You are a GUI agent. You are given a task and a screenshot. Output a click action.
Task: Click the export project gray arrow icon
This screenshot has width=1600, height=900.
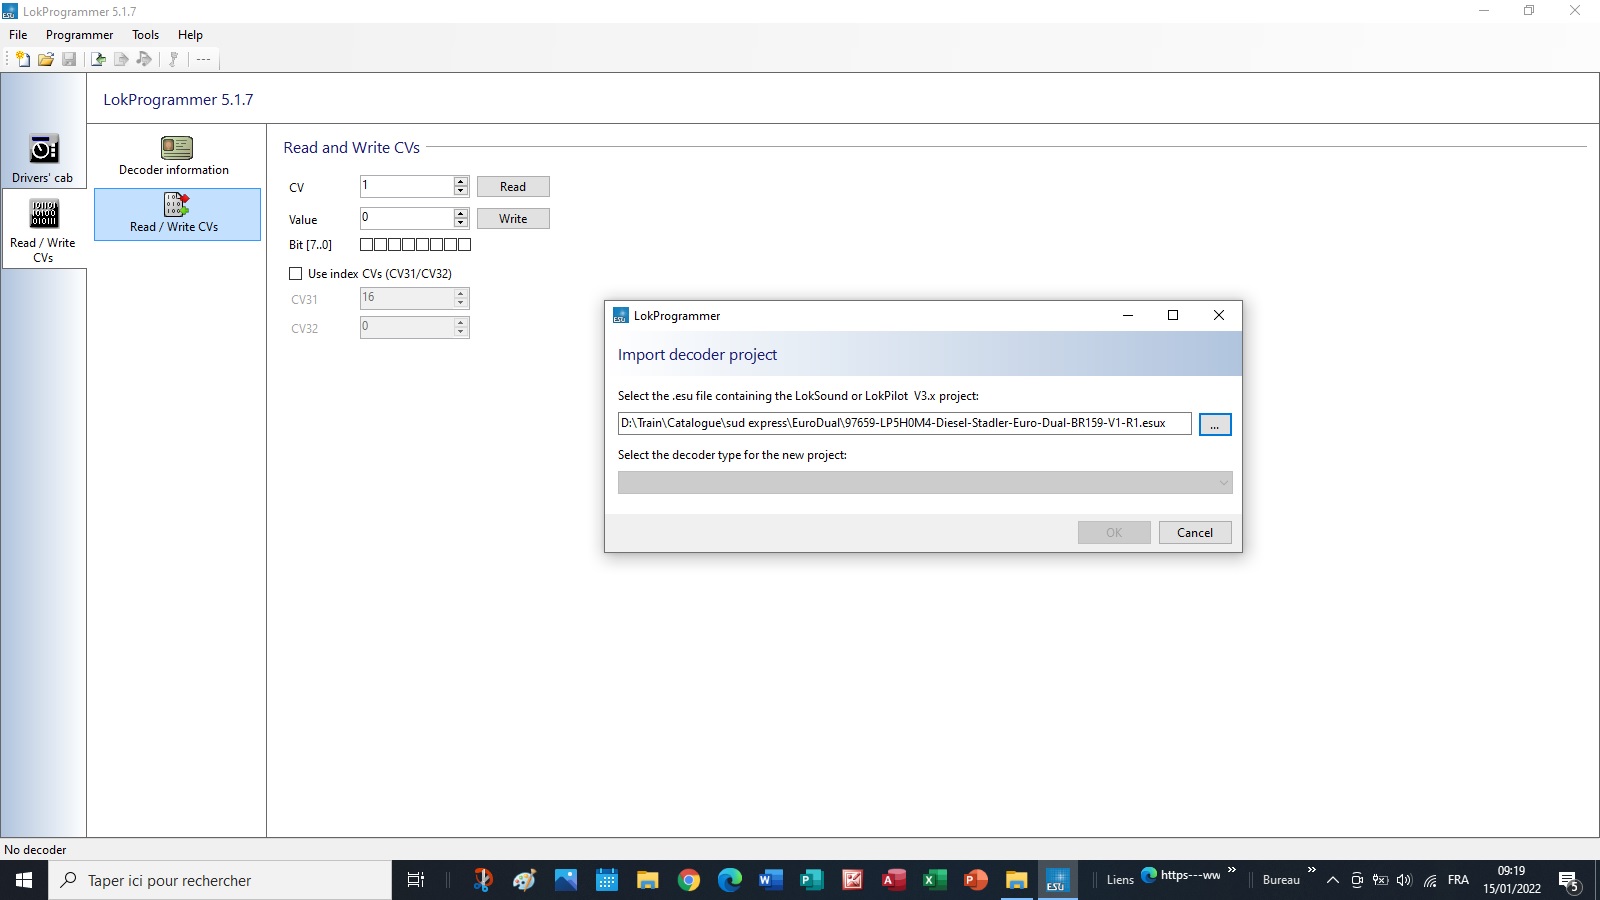121,59
